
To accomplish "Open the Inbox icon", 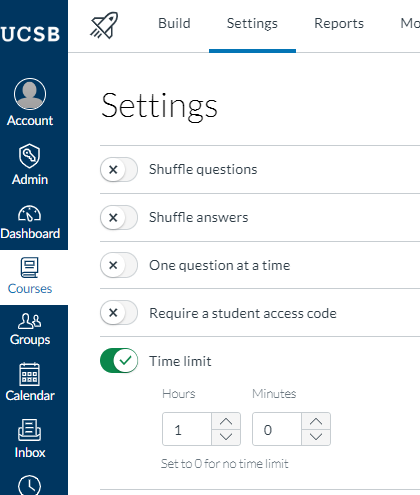I will coord(30,430).
